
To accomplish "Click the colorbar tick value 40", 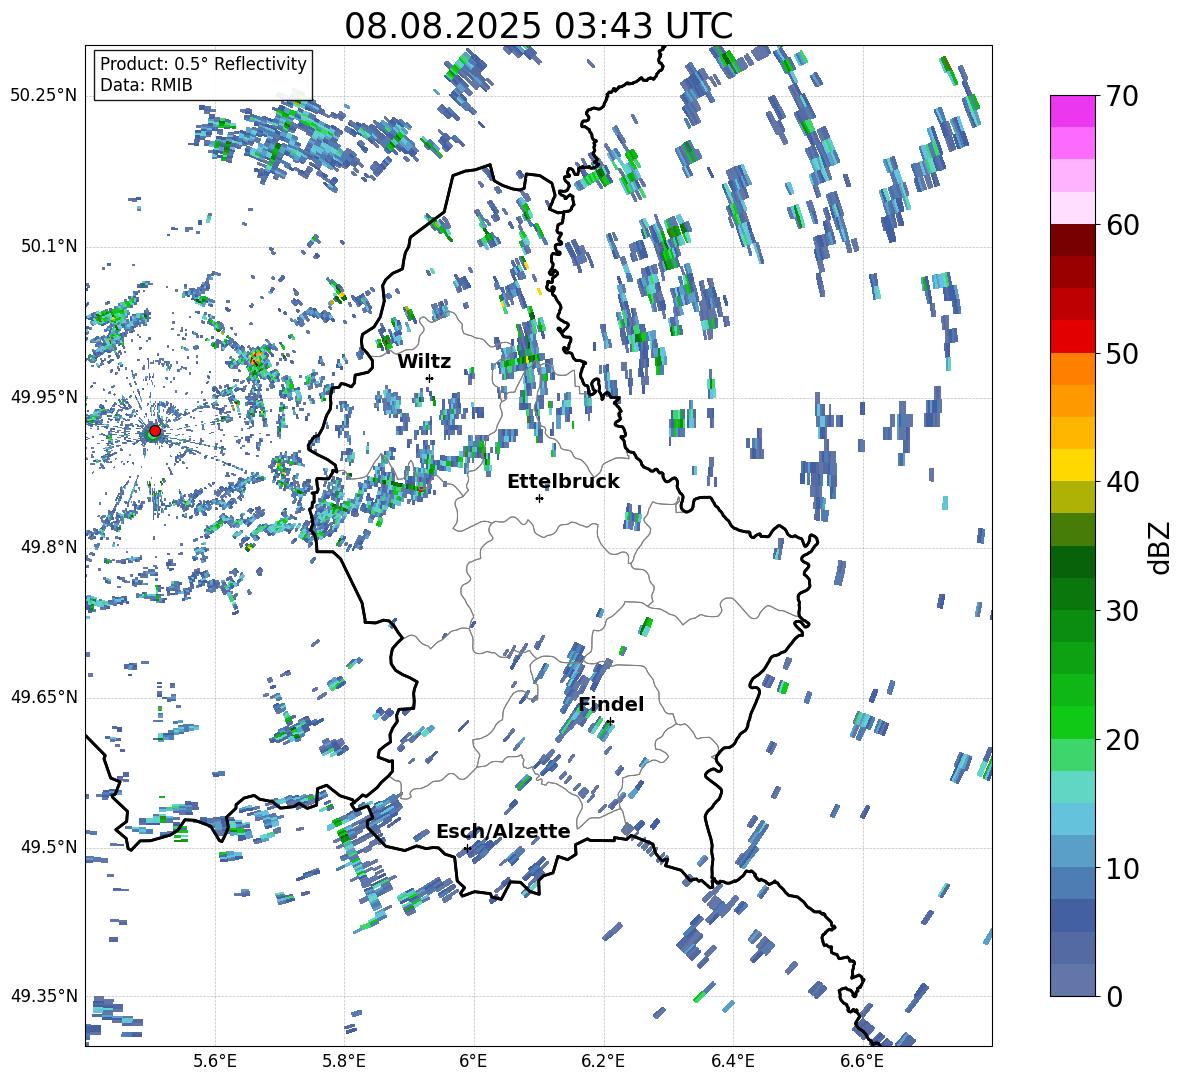I will tap(1121, 482).
